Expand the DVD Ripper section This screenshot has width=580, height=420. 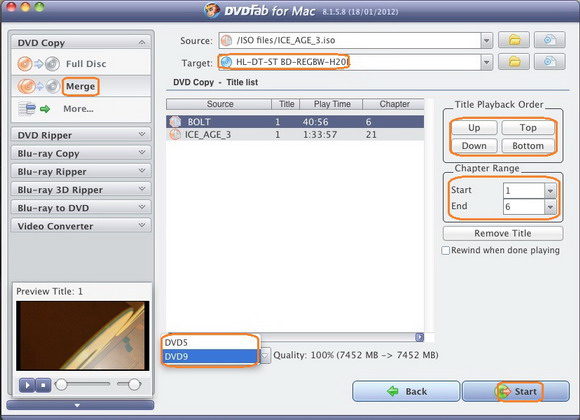(81, 135)
